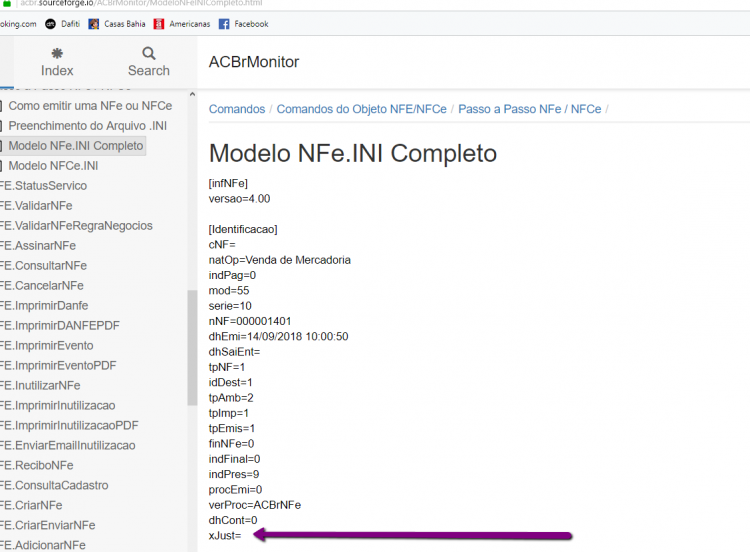This screenshot has height=552, width=750.
Task: Click the 'Modelo NFe.INI Completo' page heading
Action: pos(353,154)
